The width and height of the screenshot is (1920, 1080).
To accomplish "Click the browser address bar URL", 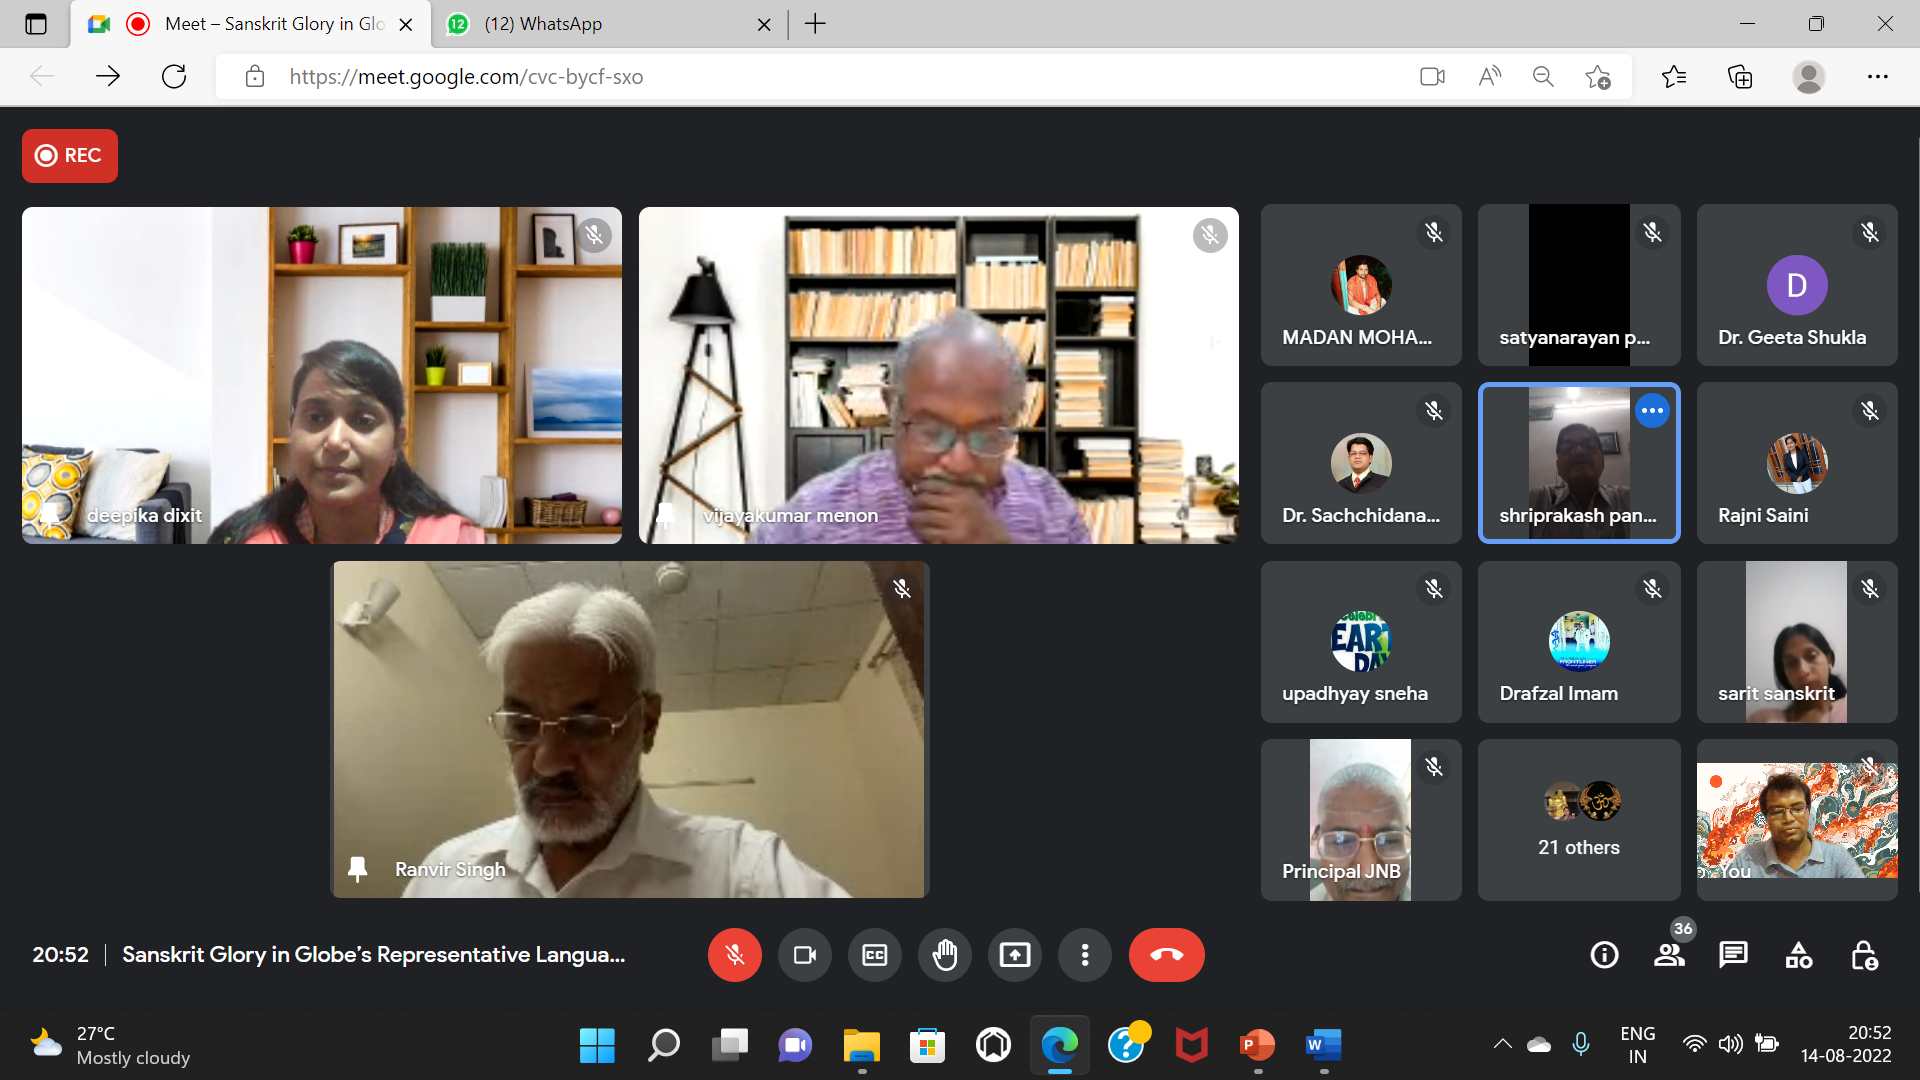I will click(466, 77).
